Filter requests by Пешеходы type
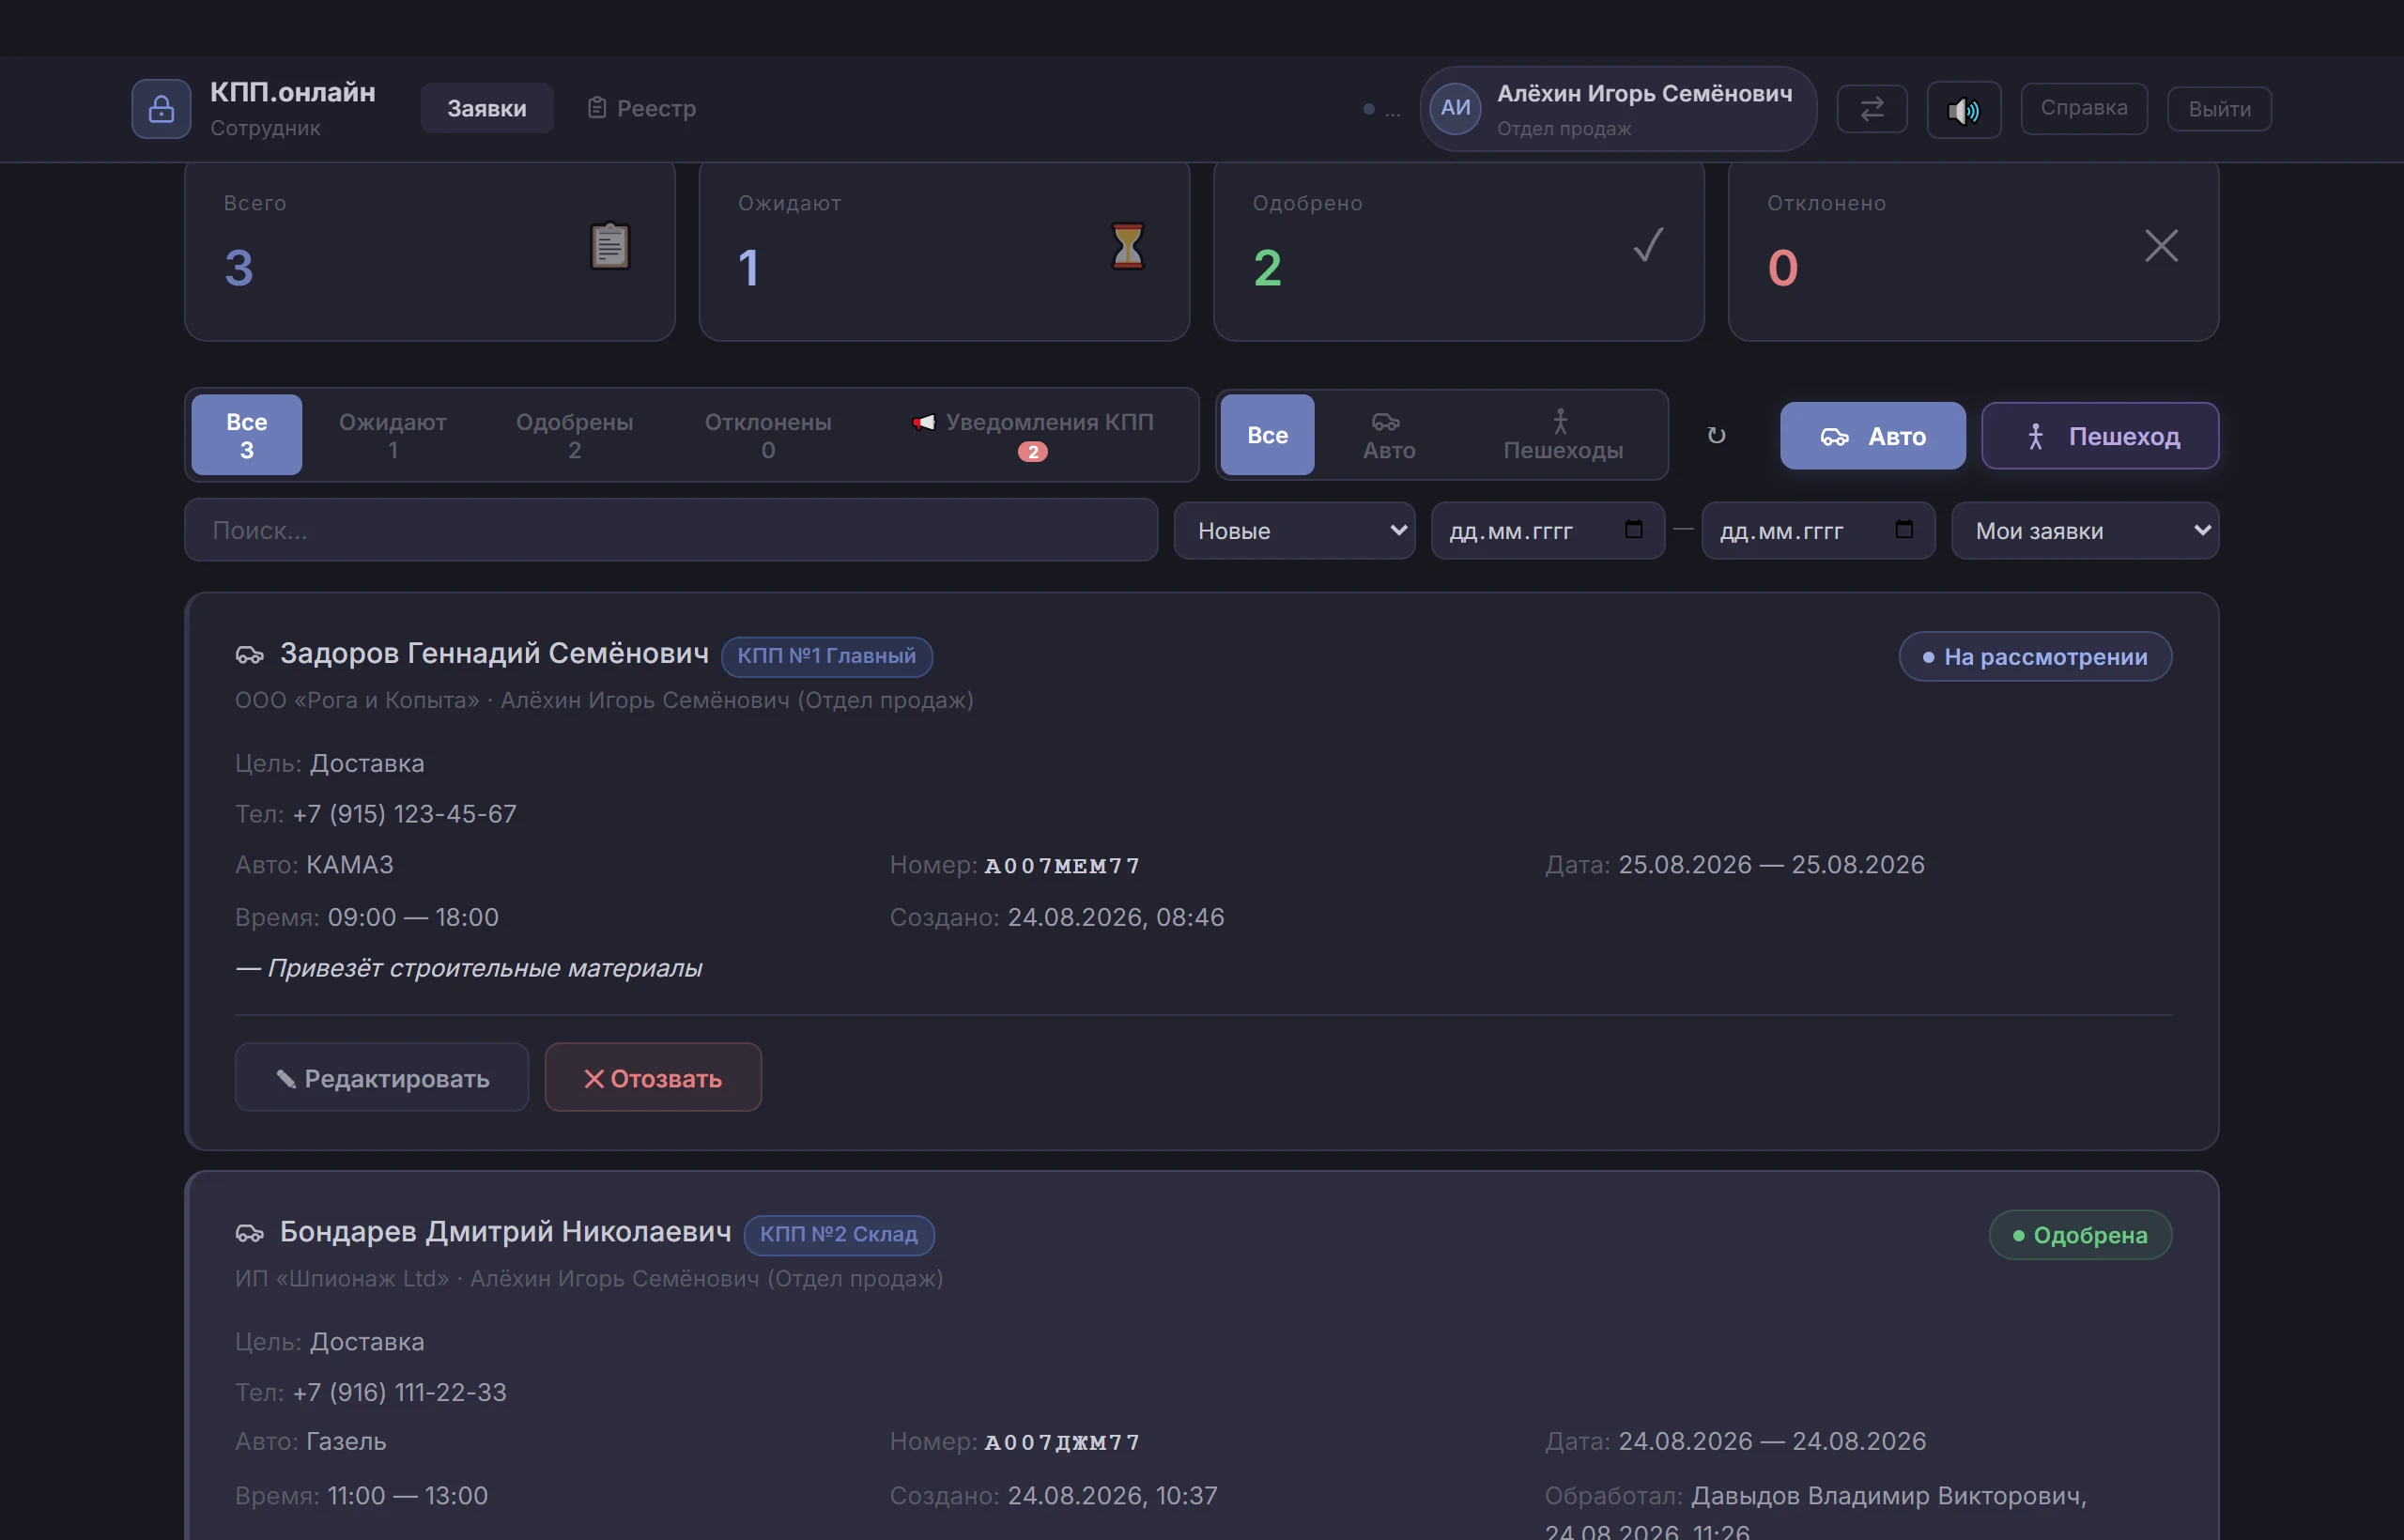The image size is (2404, 1540). [x=1562, y=435]
